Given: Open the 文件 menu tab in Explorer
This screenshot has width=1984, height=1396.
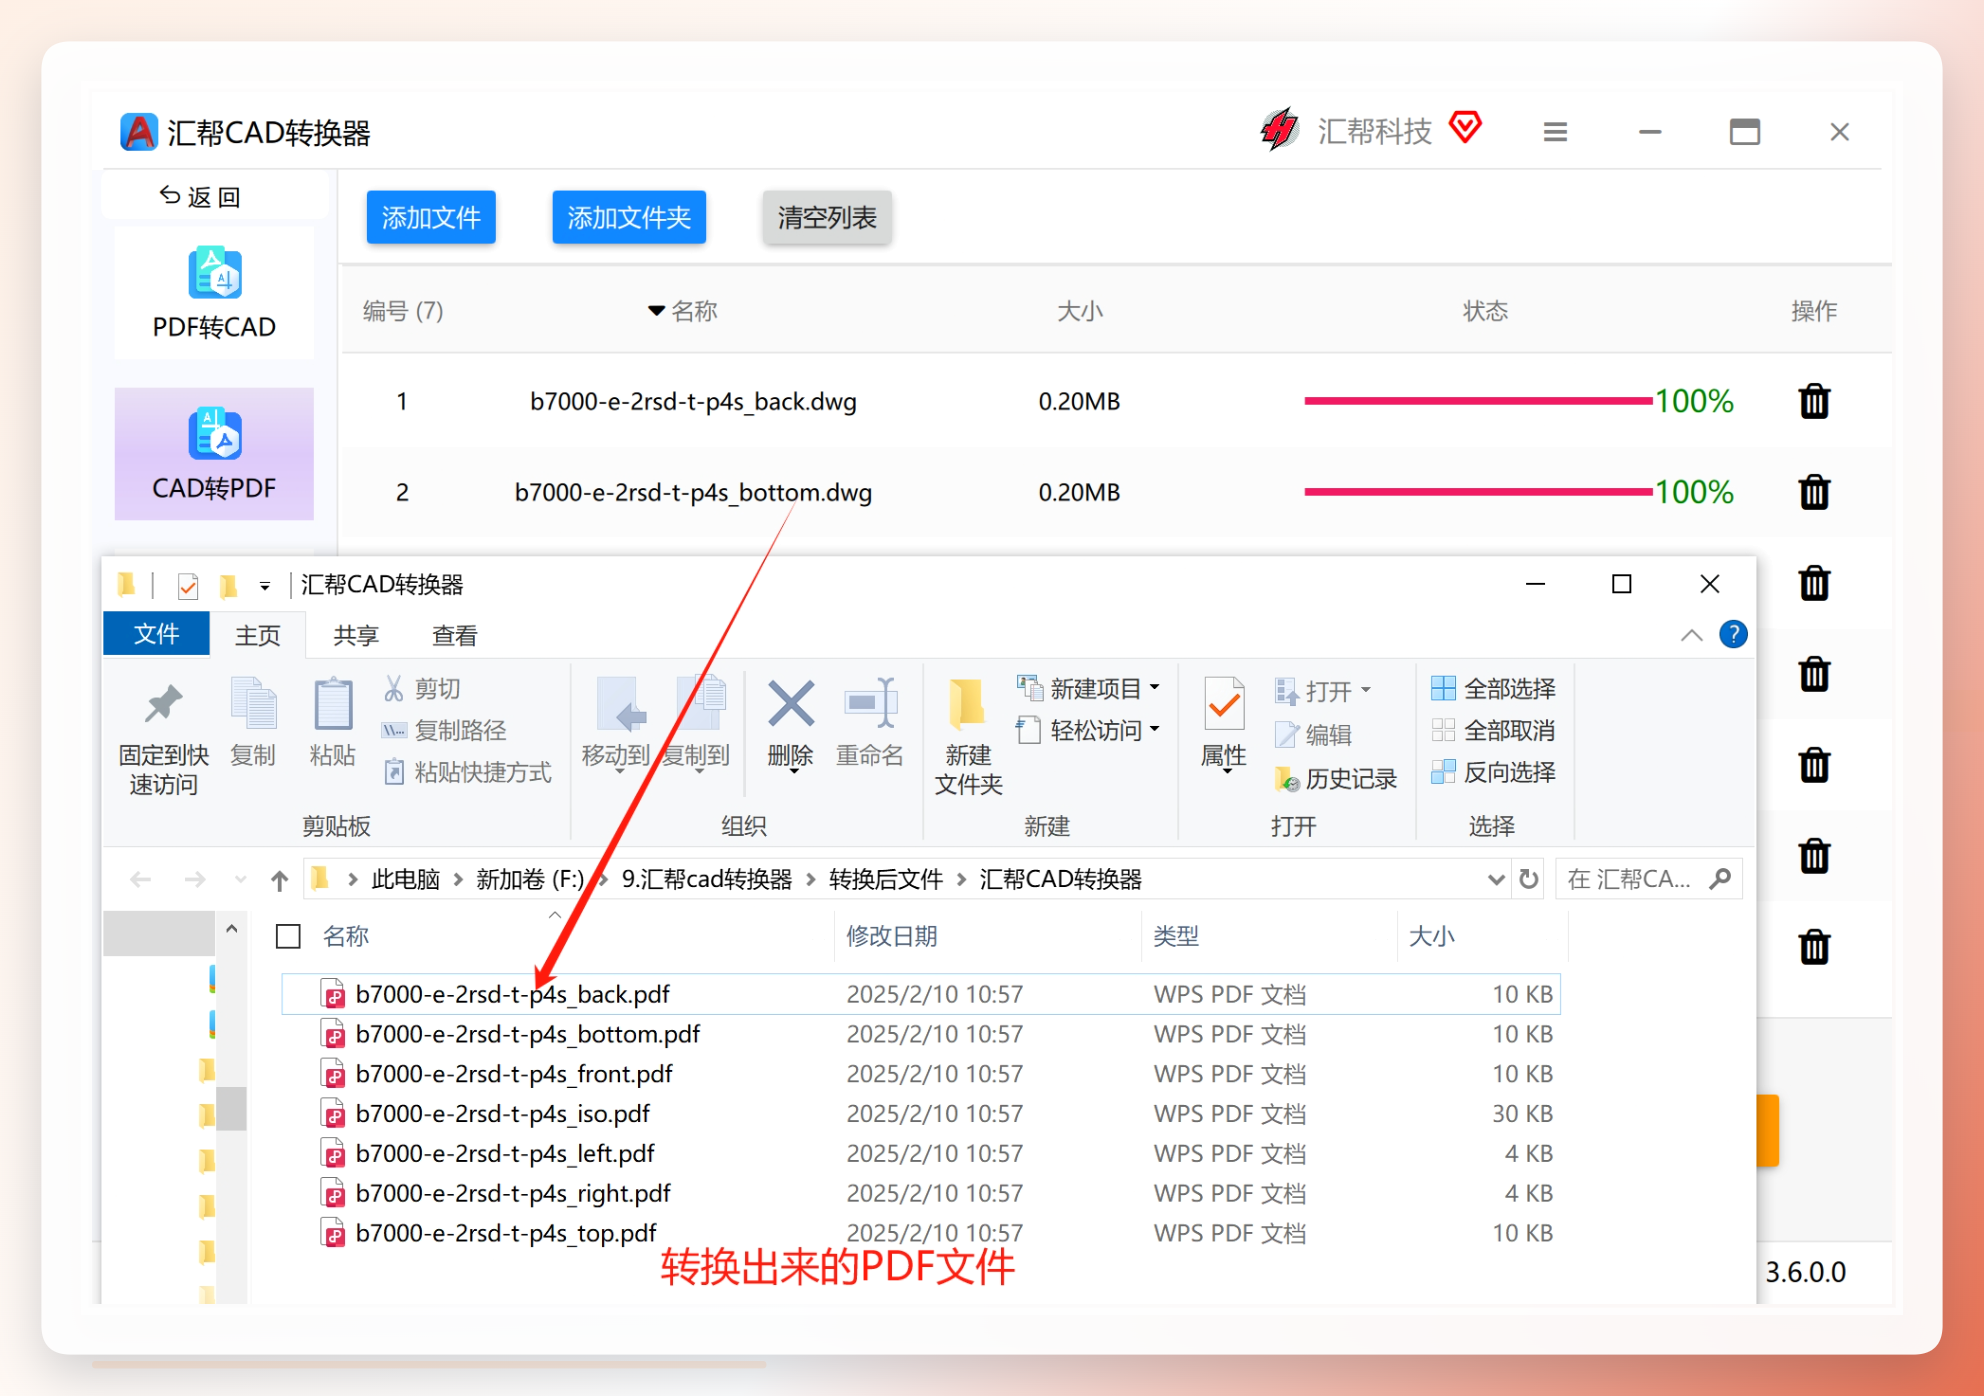Looking at the screenshot, I should coord(156,634).
